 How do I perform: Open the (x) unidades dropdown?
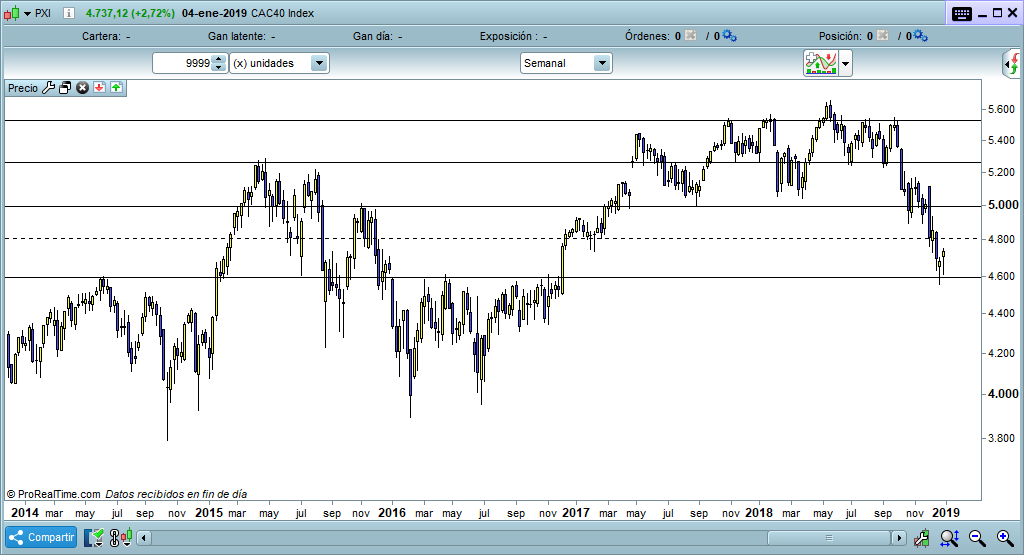[319, 63]
